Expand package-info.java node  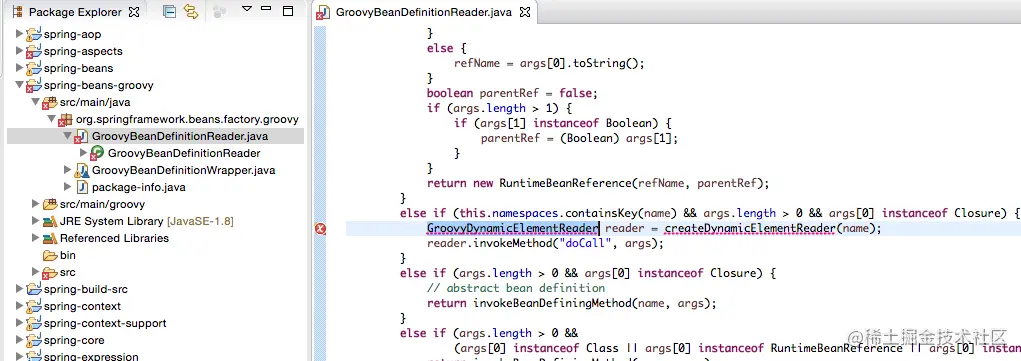click(x=67, y=187)
